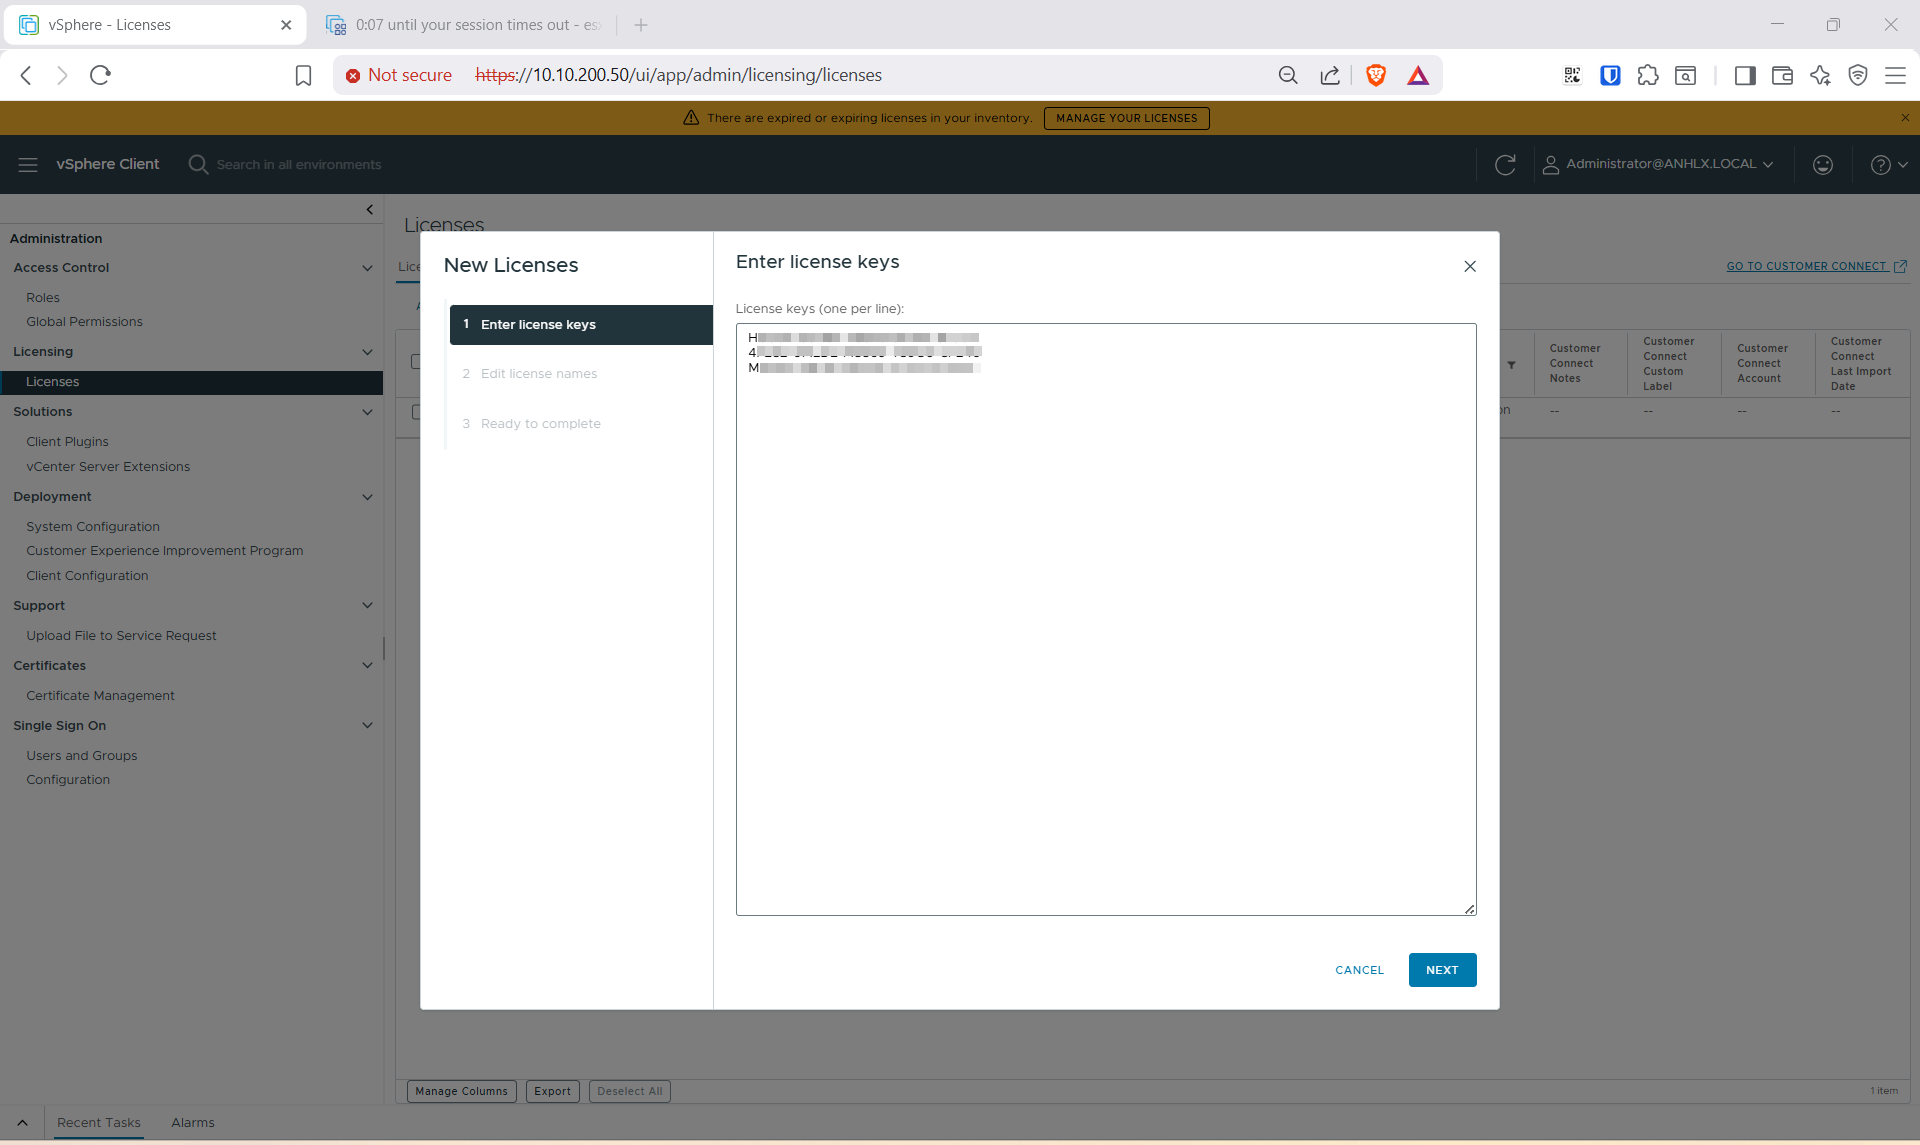Open the help question mark menu
The image size is (1920, 1145).
(1889, 164)
